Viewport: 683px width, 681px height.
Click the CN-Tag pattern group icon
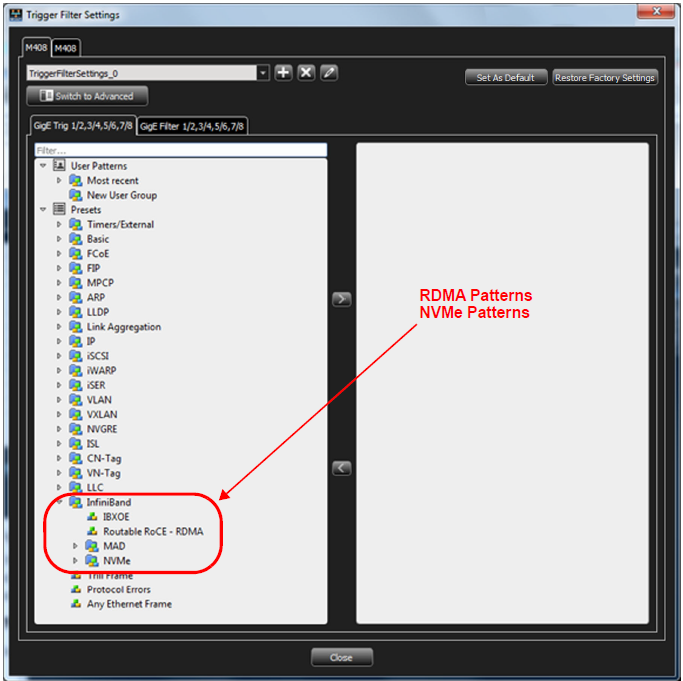click(76, 458)
